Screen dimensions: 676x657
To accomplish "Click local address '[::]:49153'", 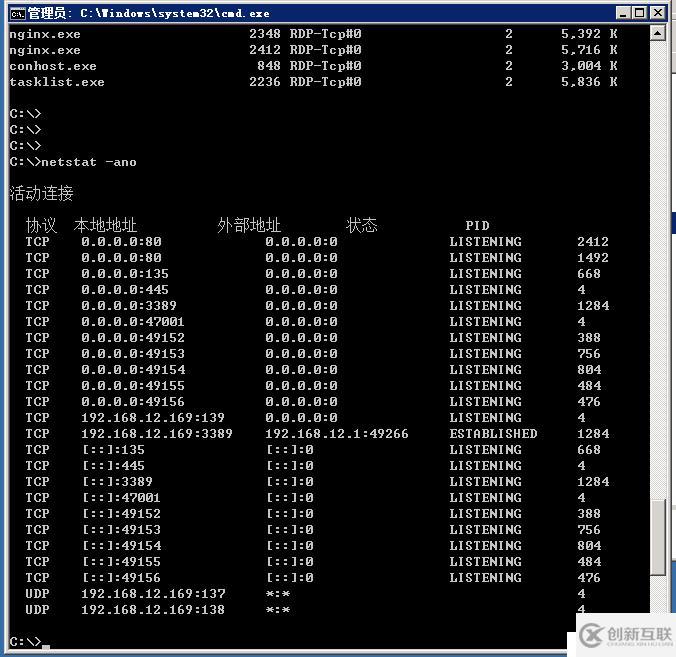I will [x=121, y=529].
